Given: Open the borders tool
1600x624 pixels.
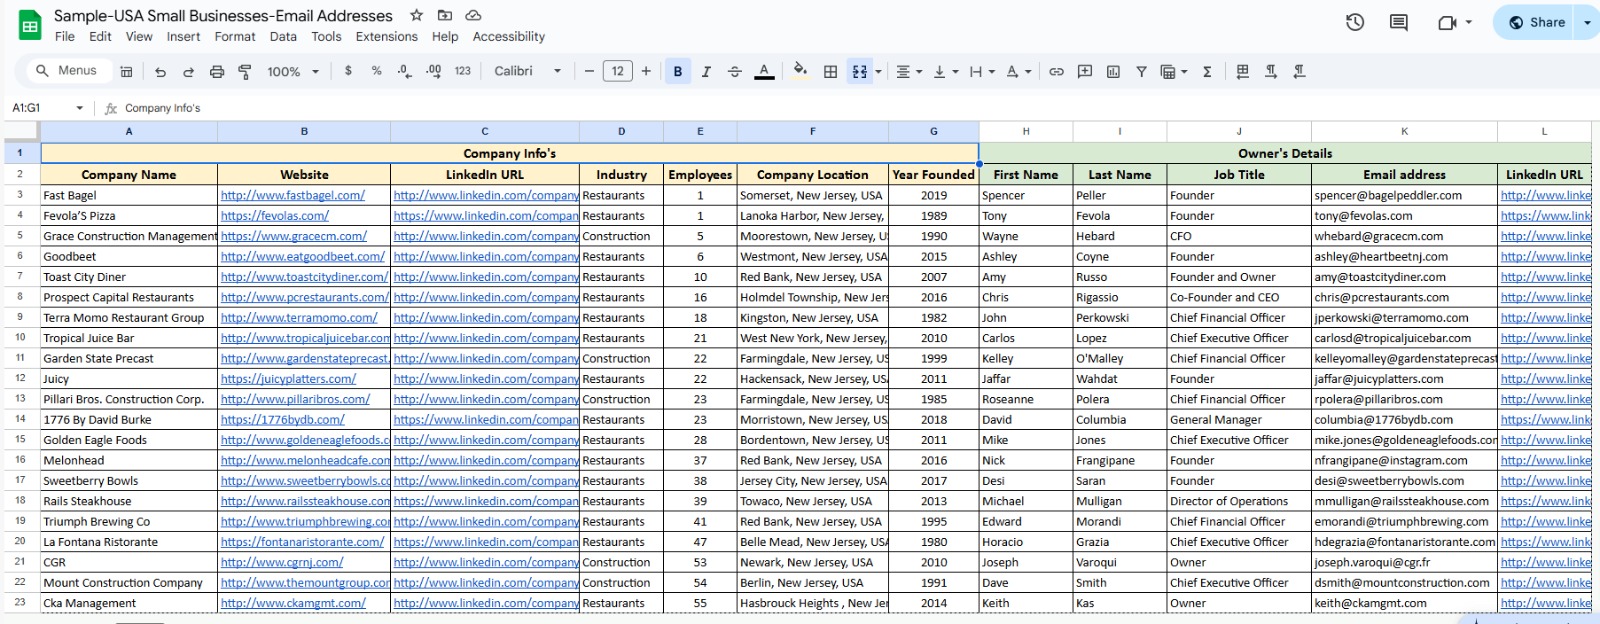Looking at the screenshot, I should [x=830, y=72].
